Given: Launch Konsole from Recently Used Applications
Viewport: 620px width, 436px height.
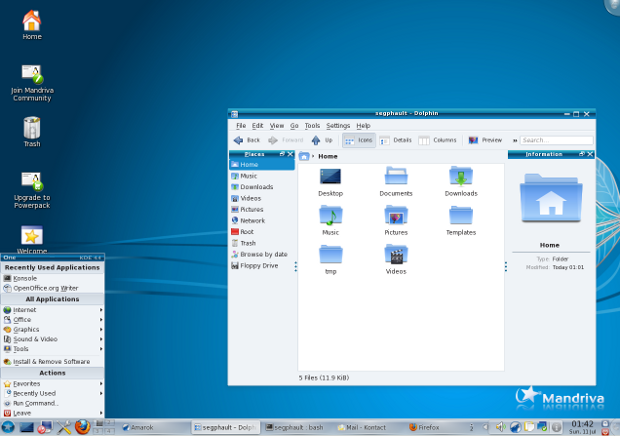Looking at the screenshot, I should tap(53, 278).
